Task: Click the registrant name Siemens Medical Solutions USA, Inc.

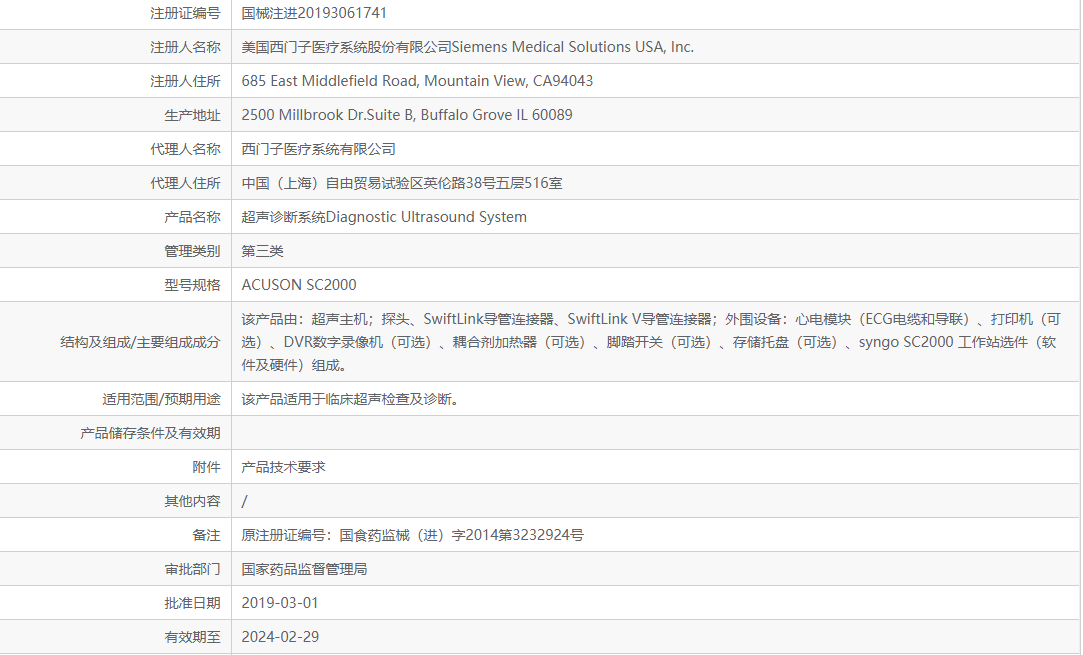Action: coord(573,47)
